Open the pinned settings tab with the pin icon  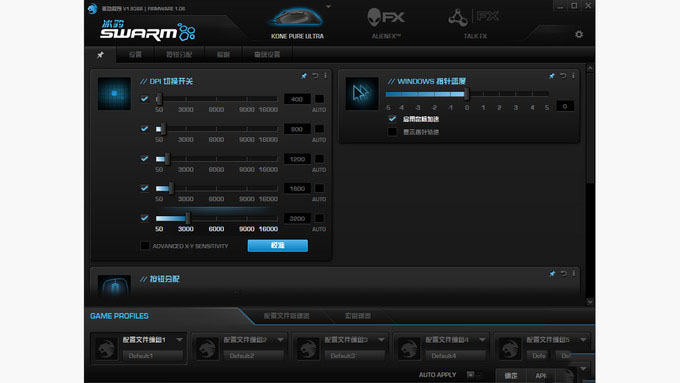click(100, 55)
